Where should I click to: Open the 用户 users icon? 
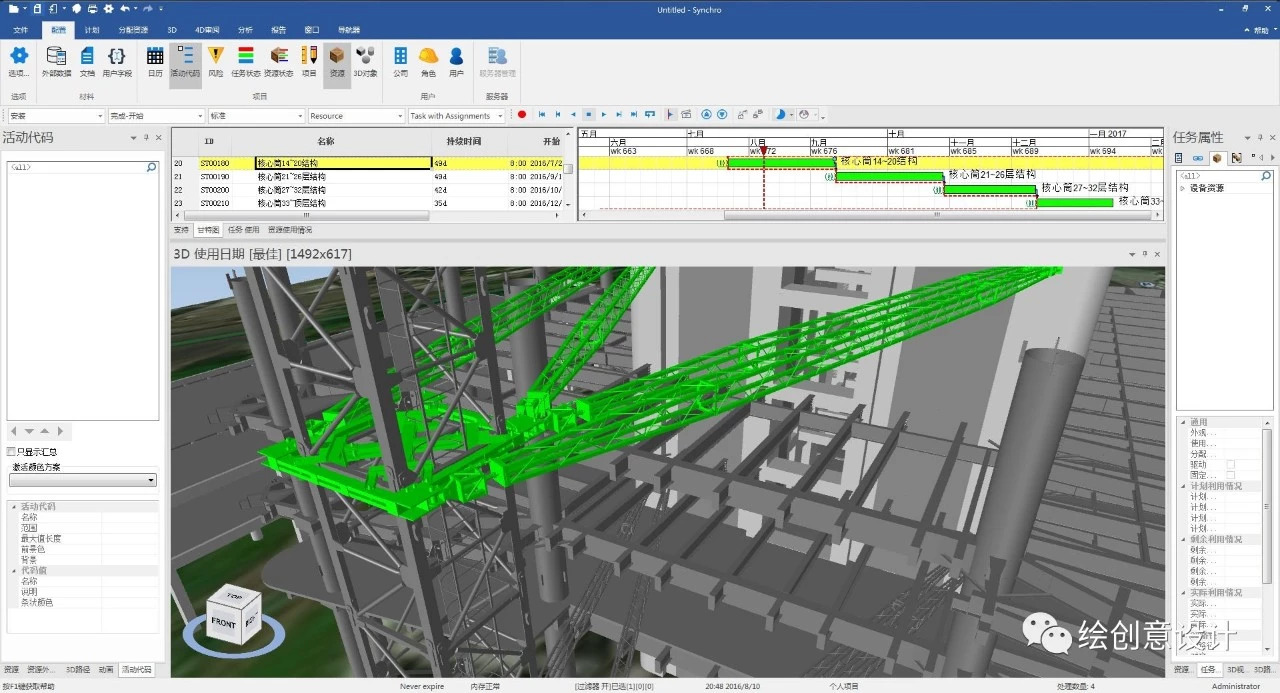coord(456,56)
